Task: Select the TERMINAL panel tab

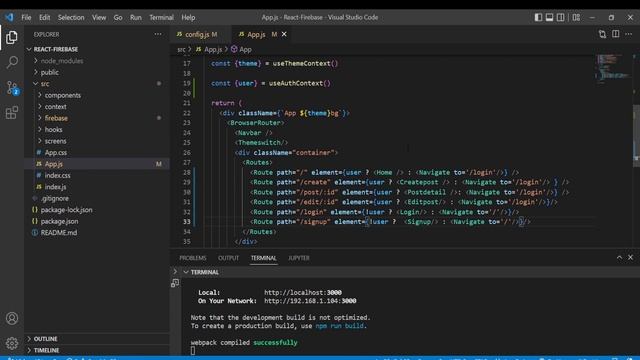Action: (x=264, y=258)
